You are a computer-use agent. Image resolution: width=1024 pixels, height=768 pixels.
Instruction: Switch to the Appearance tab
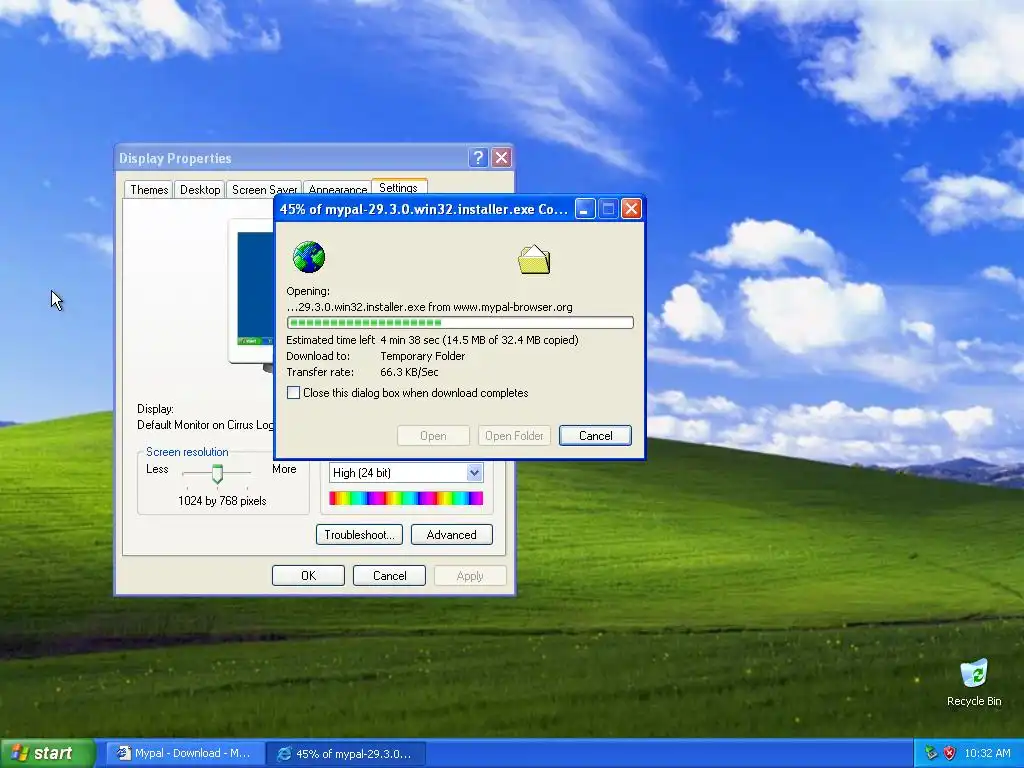tap(338, 189)
